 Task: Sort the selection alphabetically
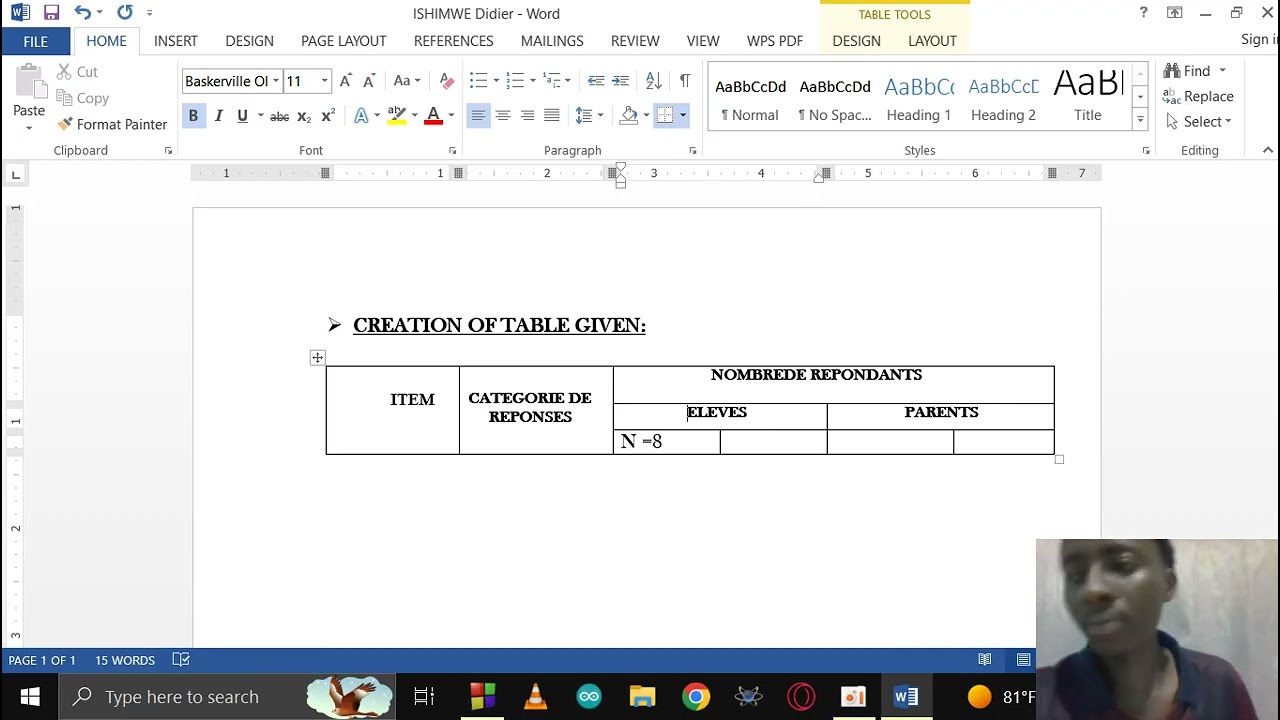654,81
